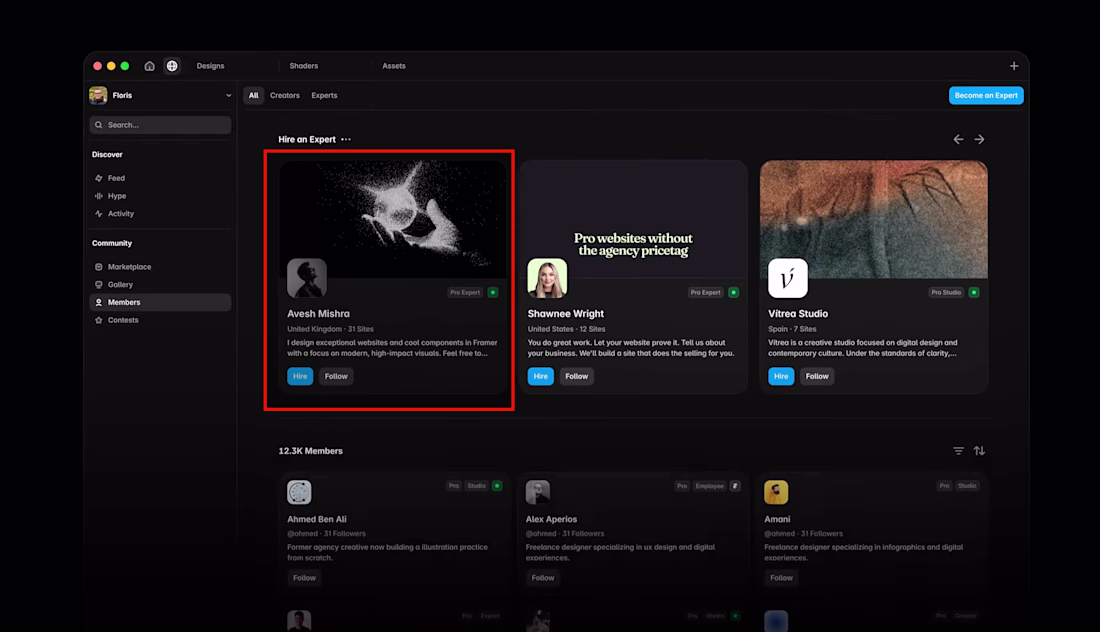Click the next arrow in expert carousel
The height and width of the screenshot is (632, 1100).
click(979, 140)
